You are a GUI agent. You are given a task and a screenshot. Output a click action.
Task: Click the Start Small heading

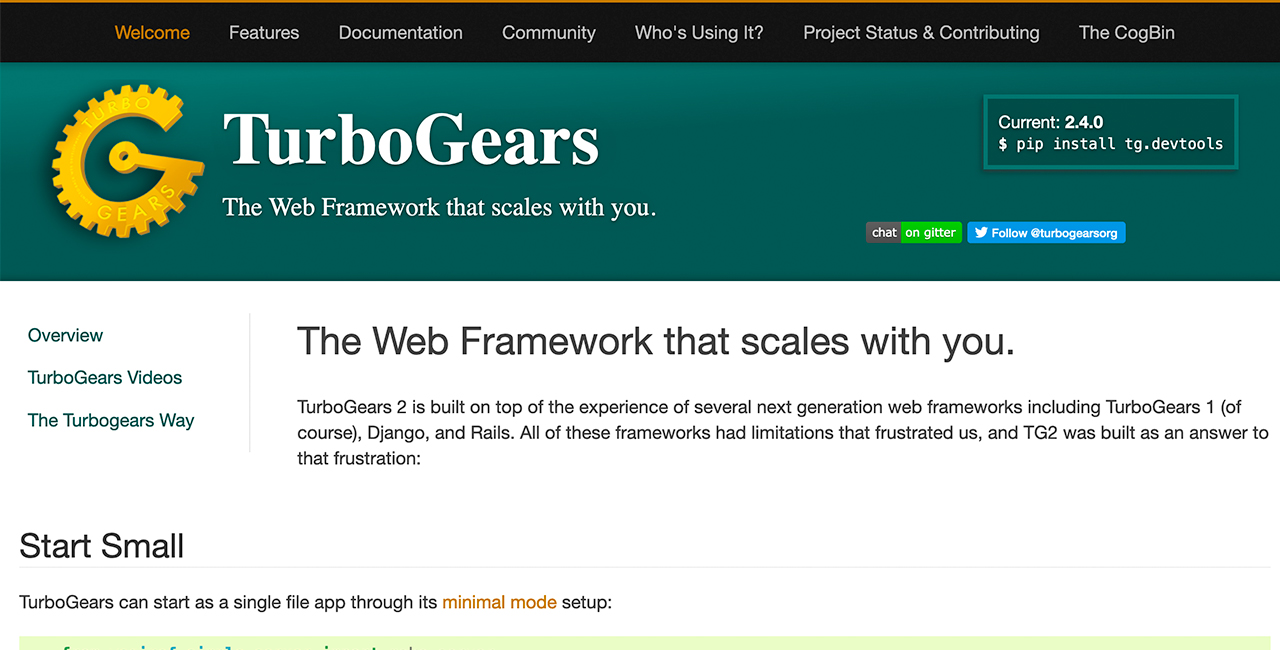102,546
